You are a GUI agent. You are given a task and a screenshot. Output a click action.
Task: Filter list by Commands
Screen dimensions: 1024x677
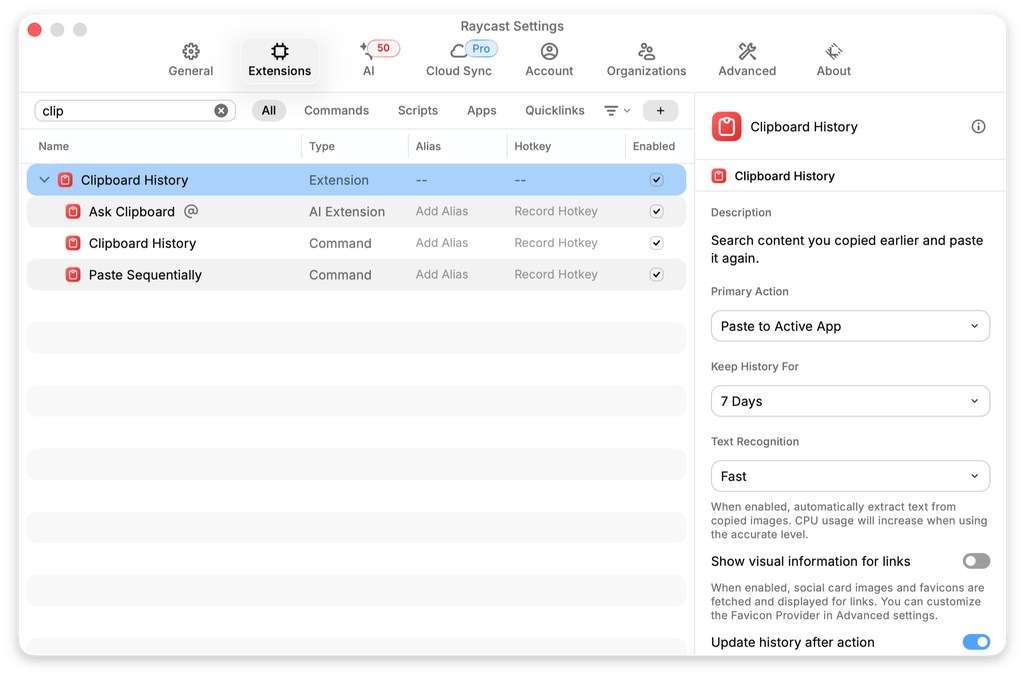[336, 110]
